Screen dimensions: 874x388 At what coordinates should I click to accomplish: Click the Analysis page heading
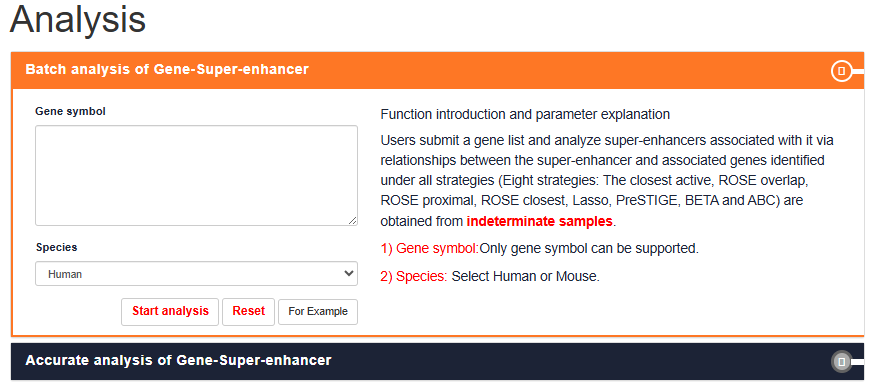(x=78, y=20)
